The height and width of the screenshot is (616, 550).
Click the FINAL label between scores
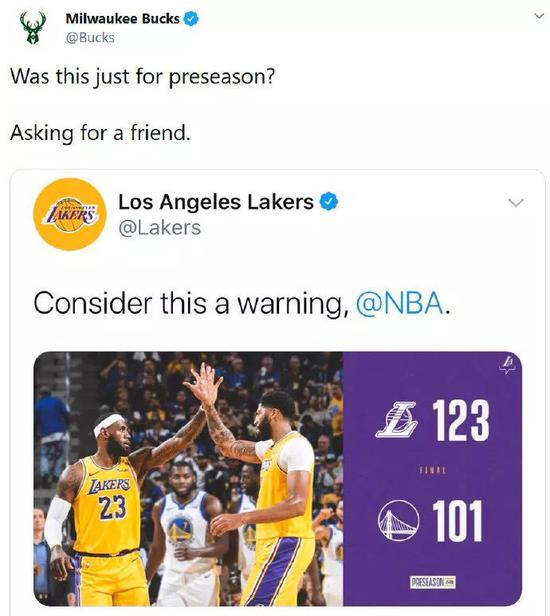433,470
